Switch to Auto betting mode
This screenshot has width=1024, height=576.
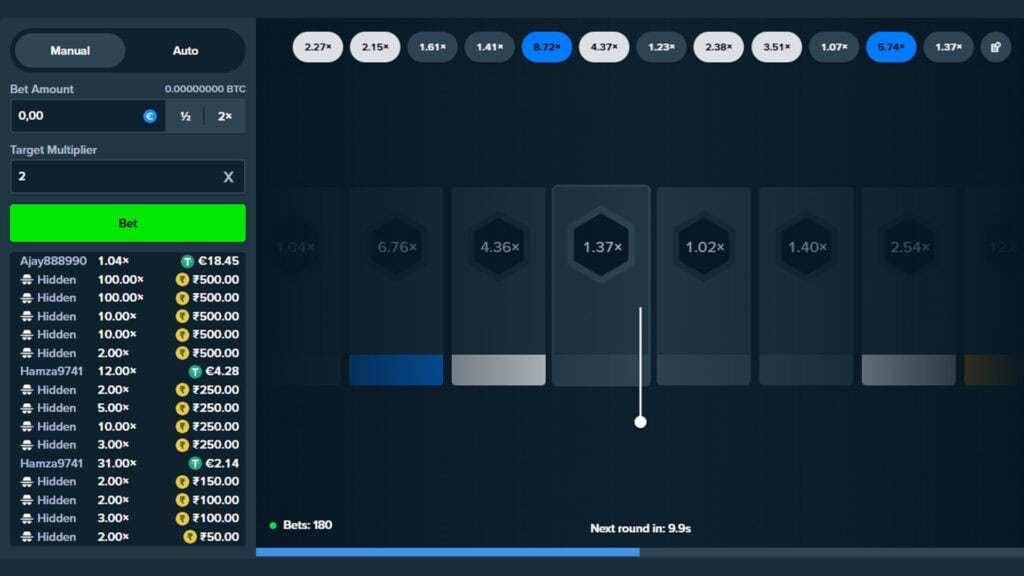click(x=186, y=50)
